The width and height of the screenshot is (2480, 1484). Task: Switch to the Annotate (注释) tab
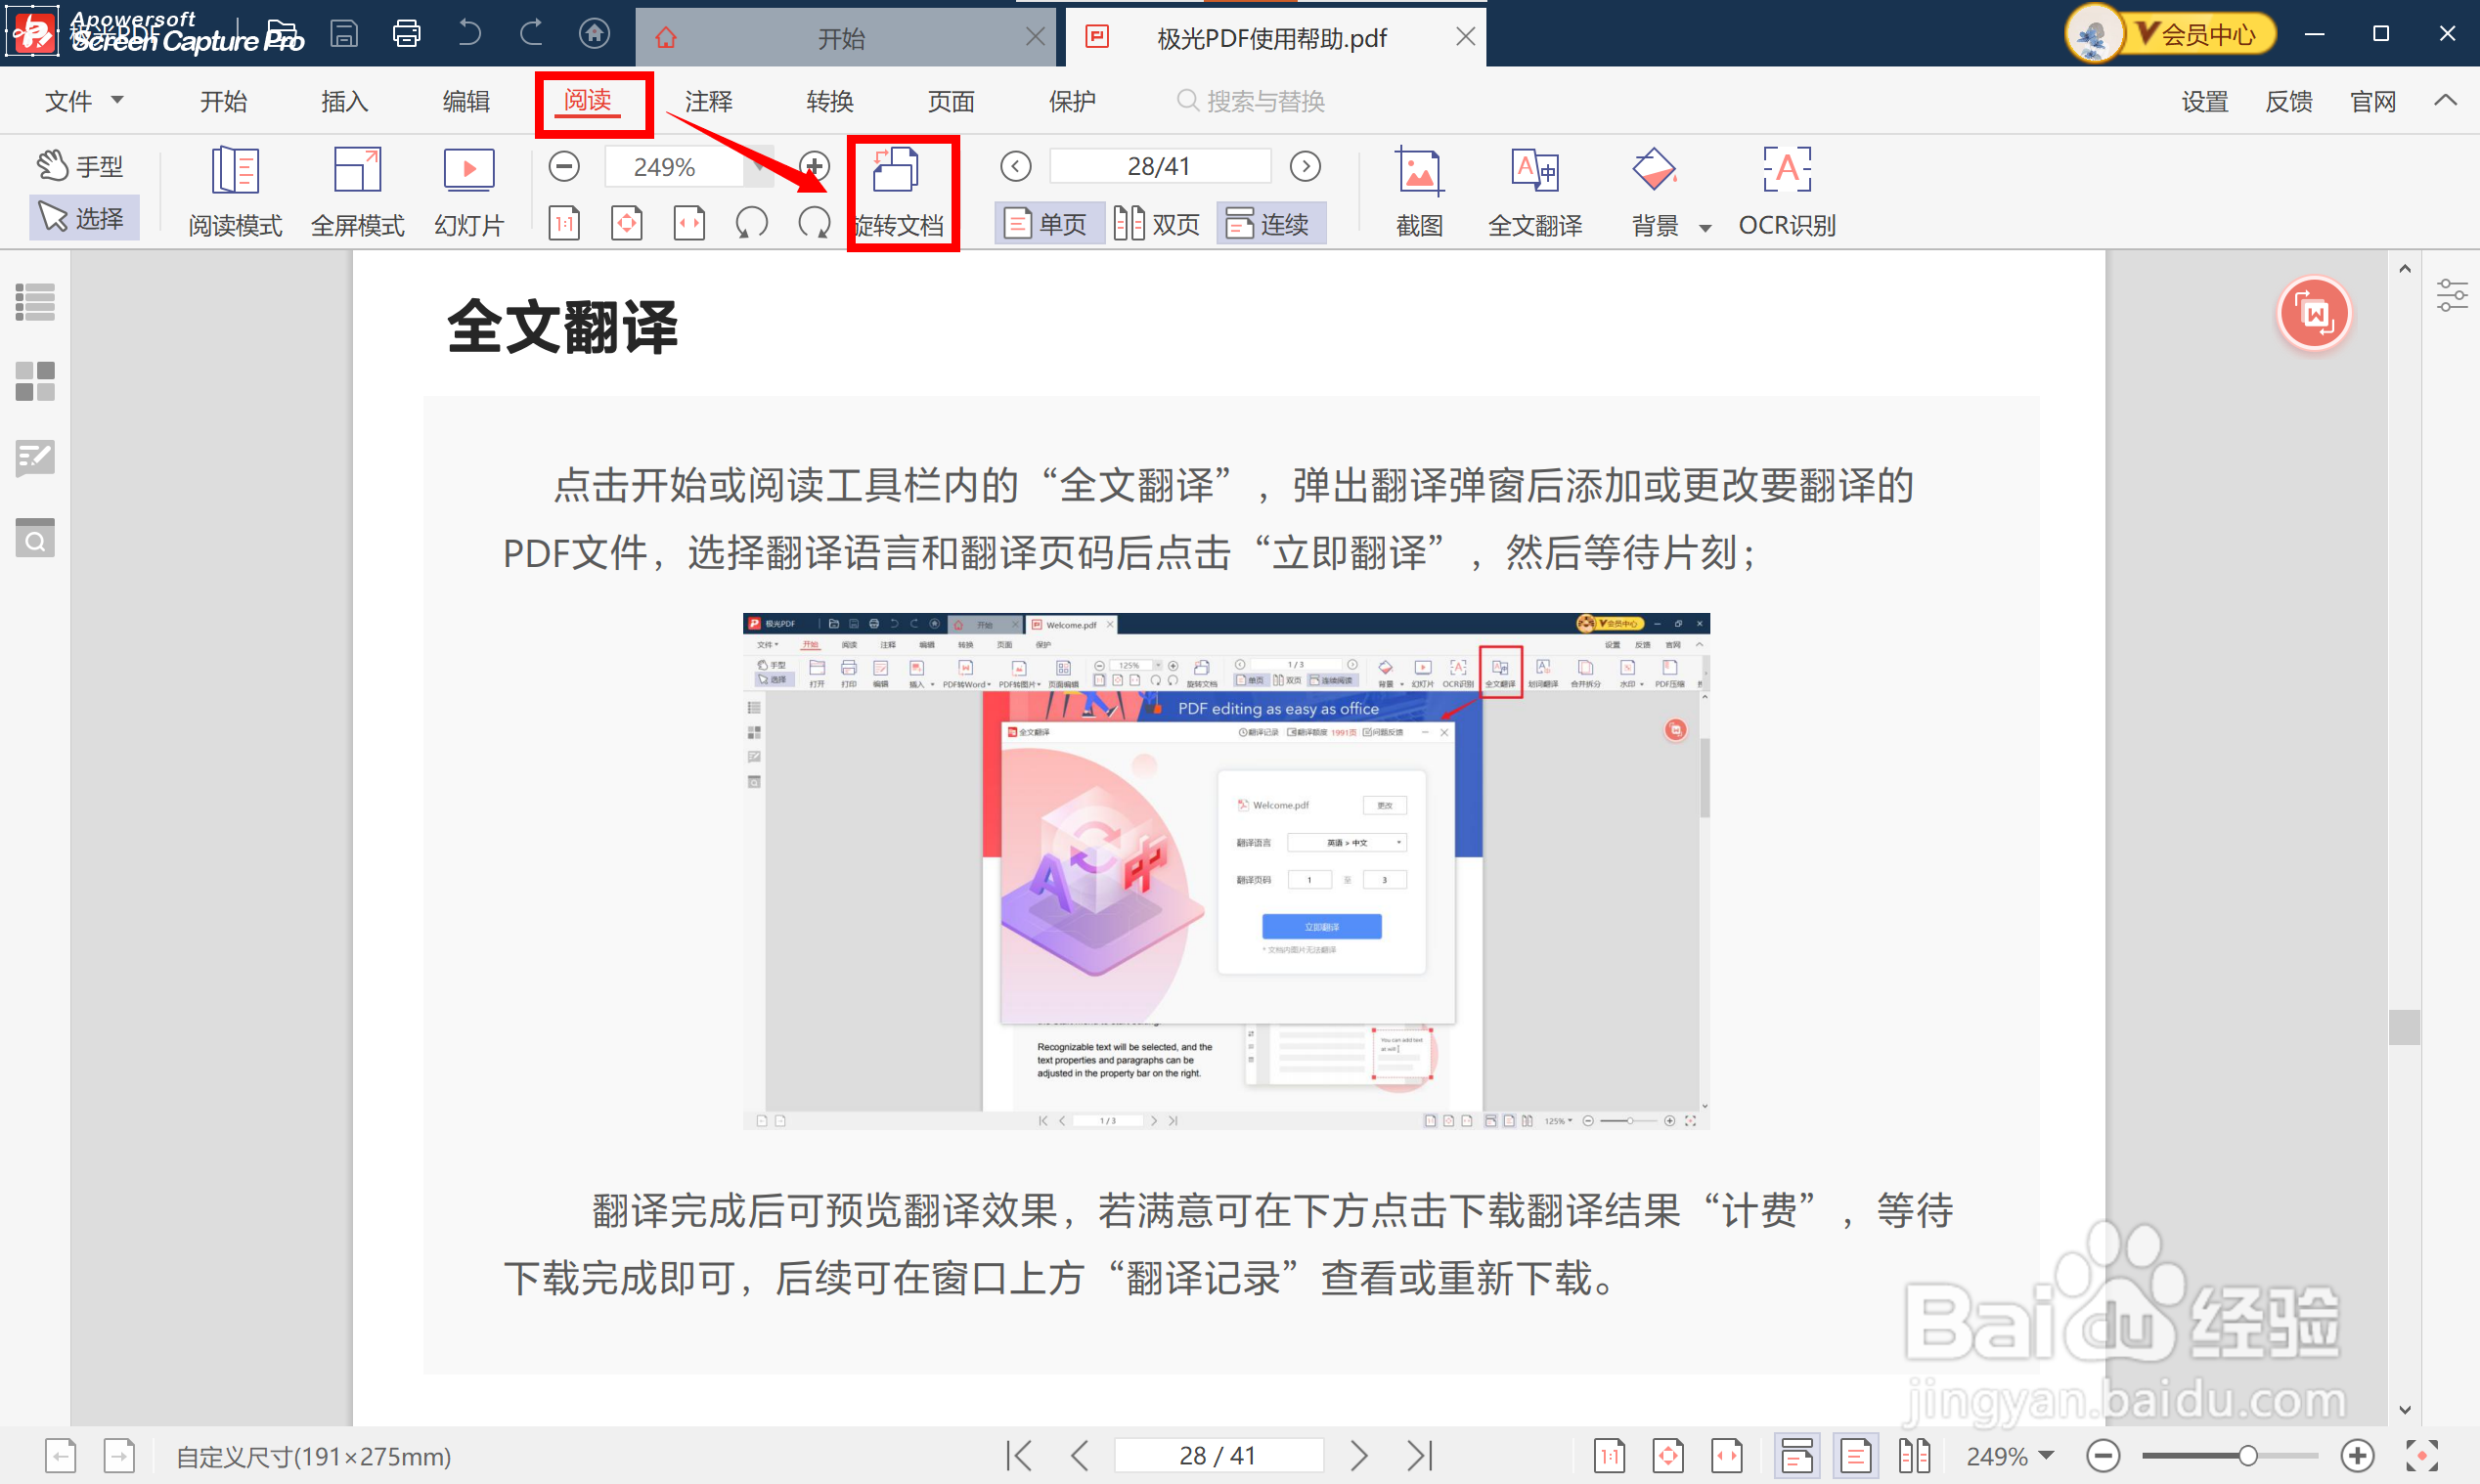pyautogui.click(x=708, y=101)
